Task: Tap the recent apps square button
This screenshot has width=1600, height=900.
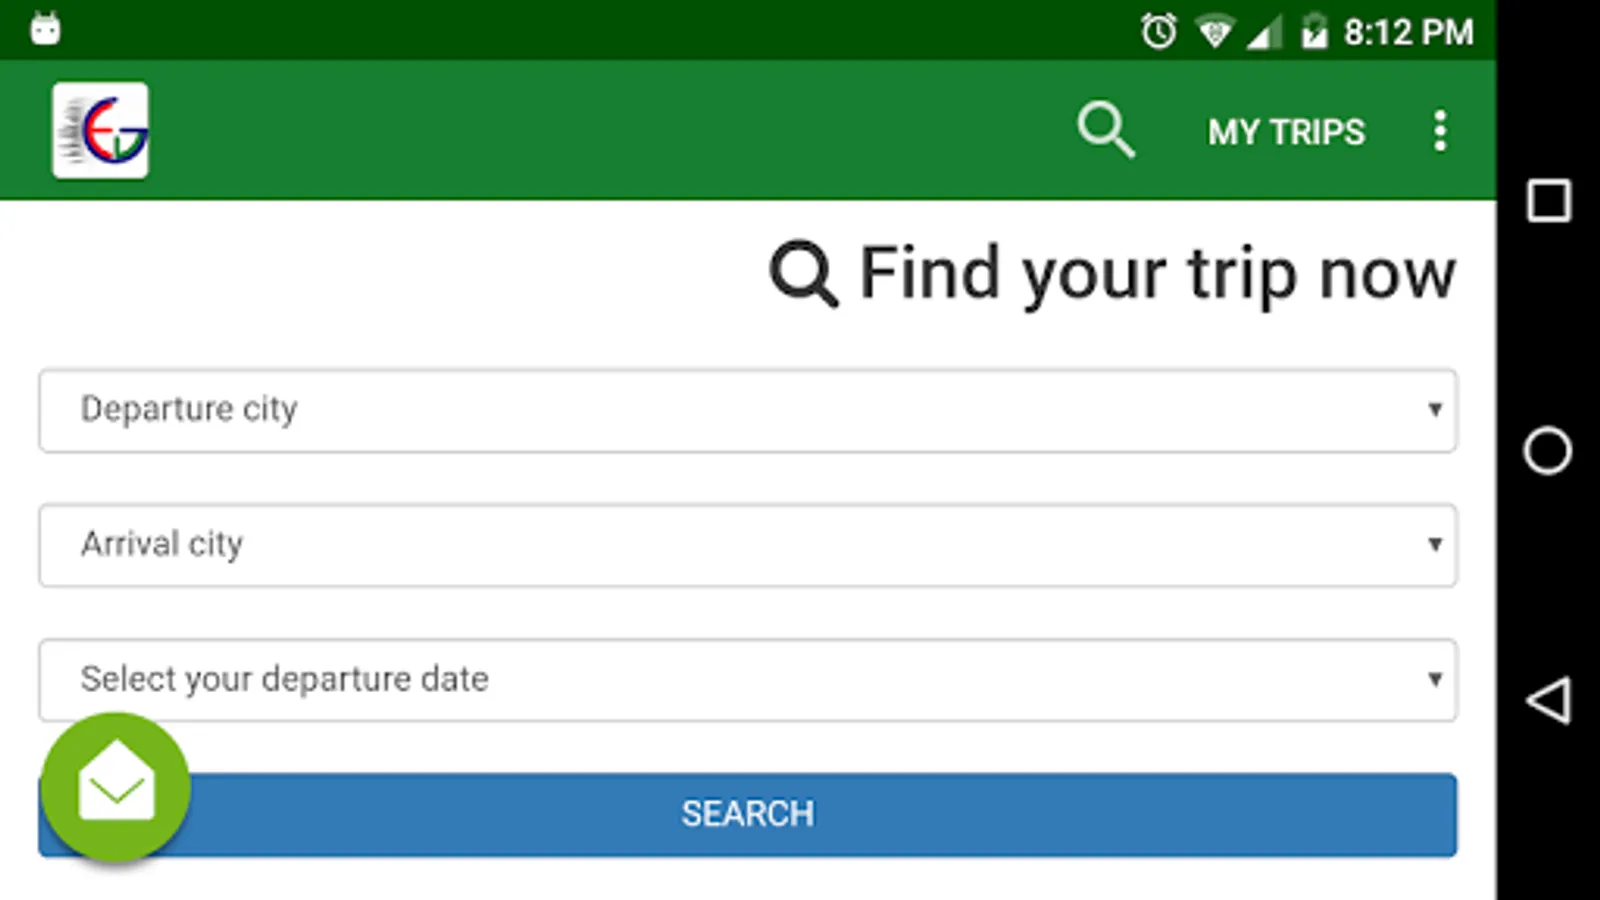Action: [1549, 201]
